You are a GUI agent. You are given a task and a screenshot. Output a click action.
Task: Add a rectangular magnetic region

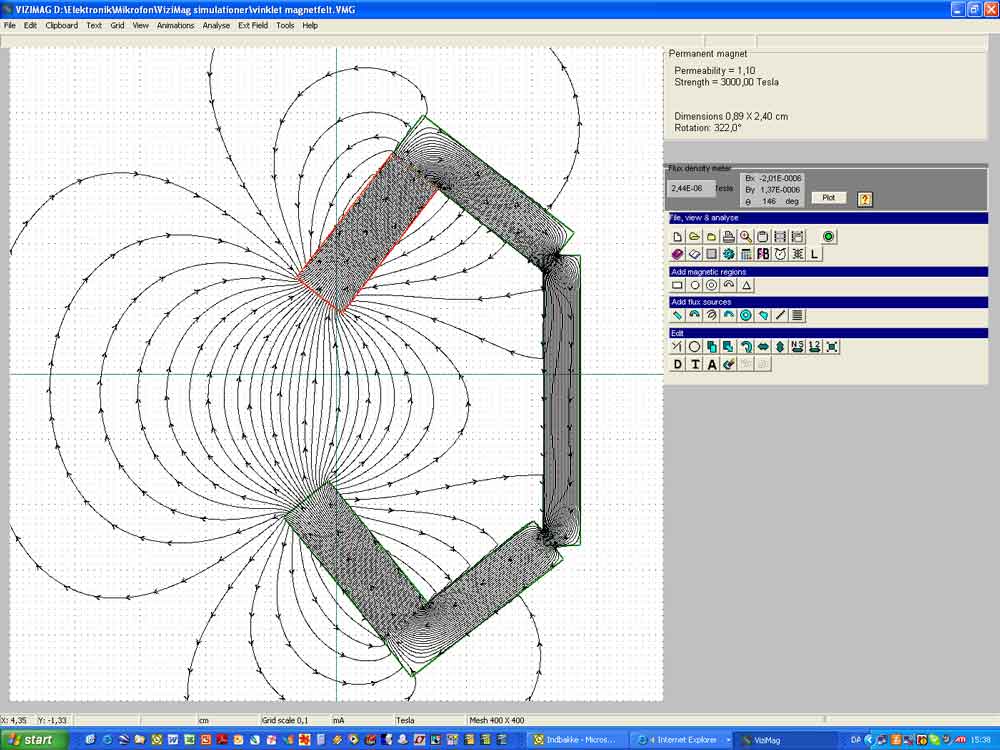[677, 285]
